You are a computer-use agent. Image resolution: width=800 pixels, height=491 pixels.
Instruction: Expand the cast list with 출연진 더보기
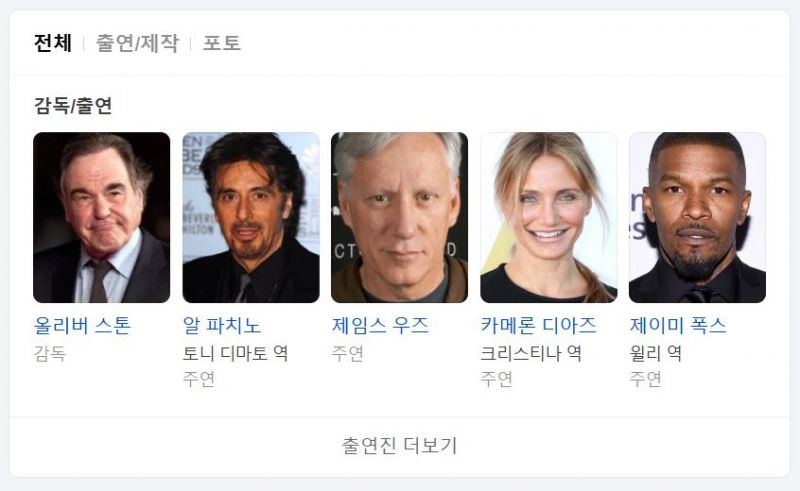(x=399, y=446)
